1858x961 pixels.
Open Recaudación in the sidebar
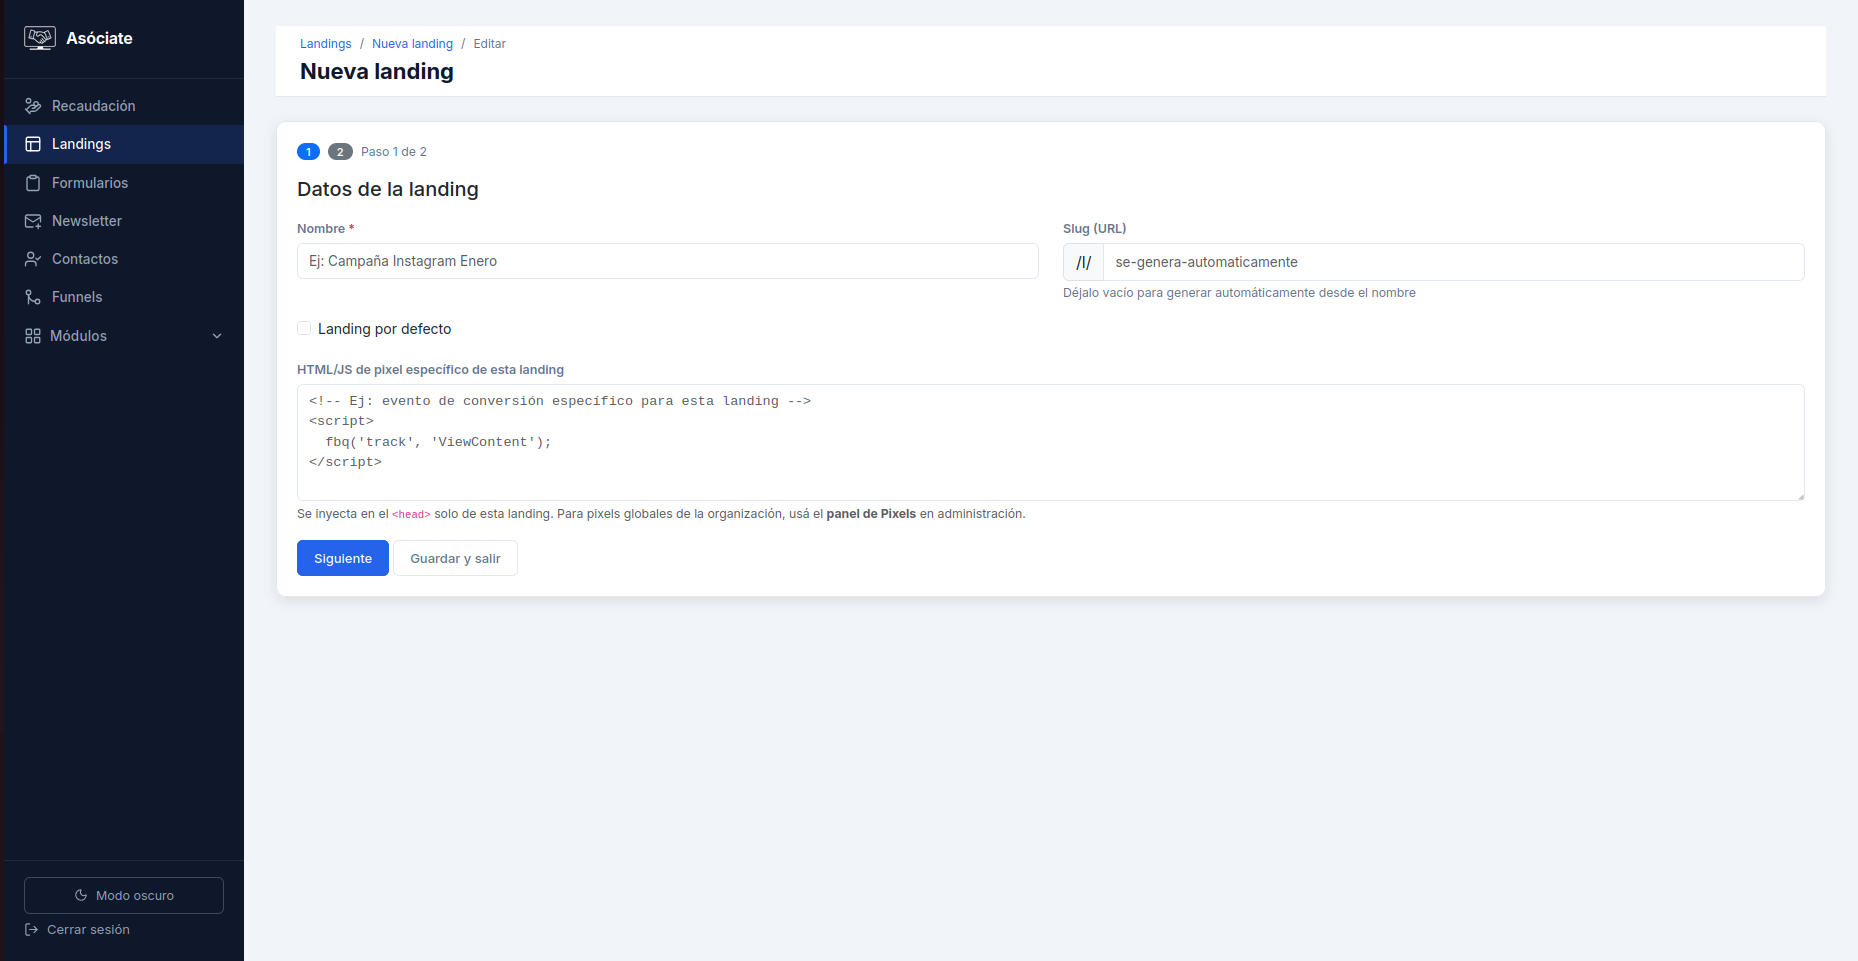tap(124, 106)
